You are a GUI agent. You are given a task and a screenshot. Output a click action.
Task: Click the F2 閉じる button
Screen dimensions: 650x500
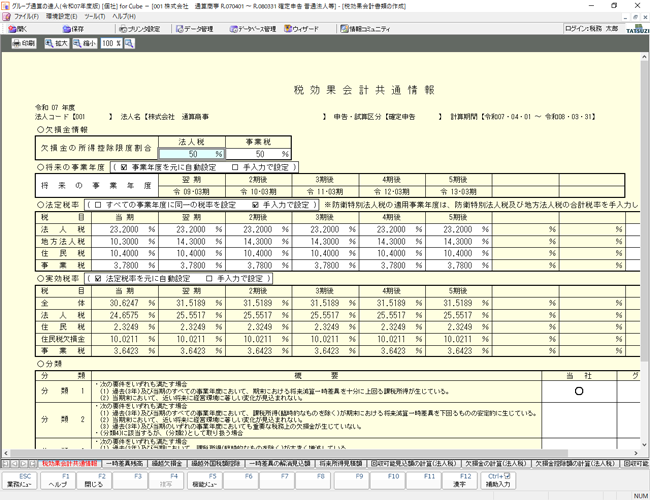(94, 480)
